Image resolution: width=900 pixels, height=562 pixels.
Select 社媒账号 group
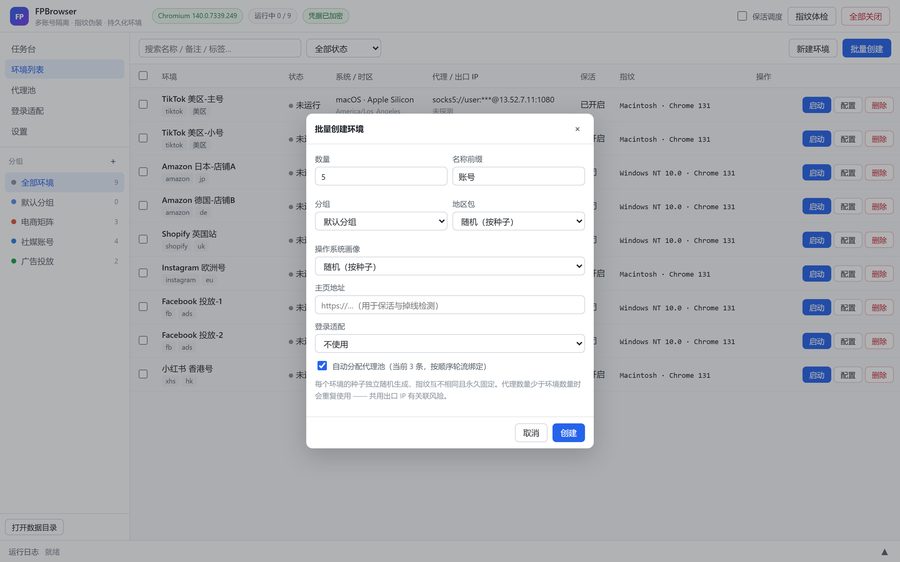64,242
